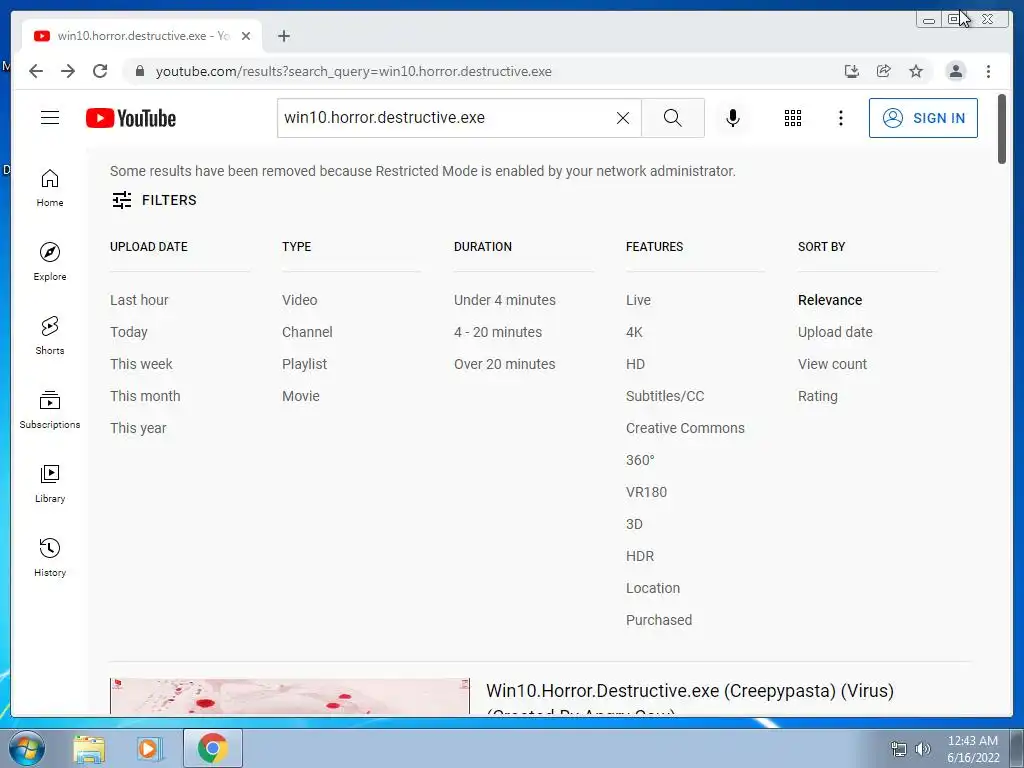Enable 3D feature filter

point(634,524)
